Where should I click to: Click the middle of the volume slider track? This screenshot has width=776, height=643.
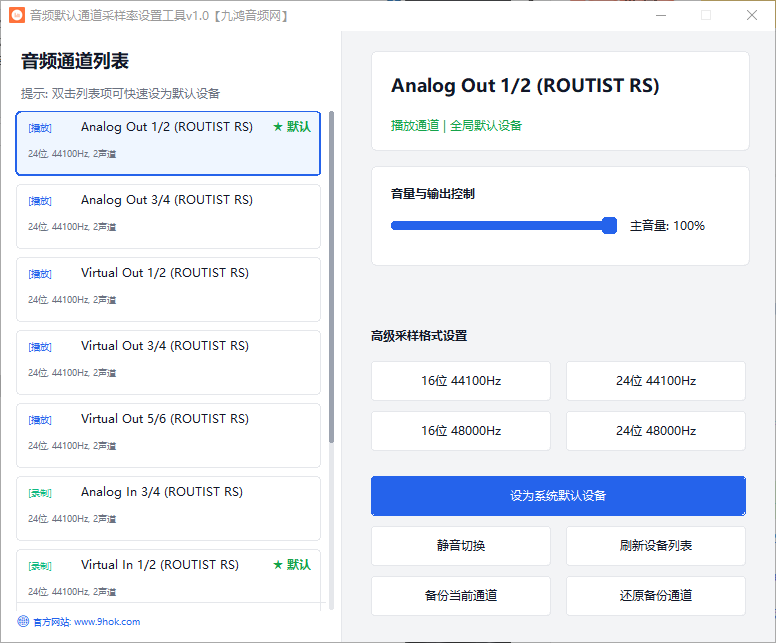[504, 226]
